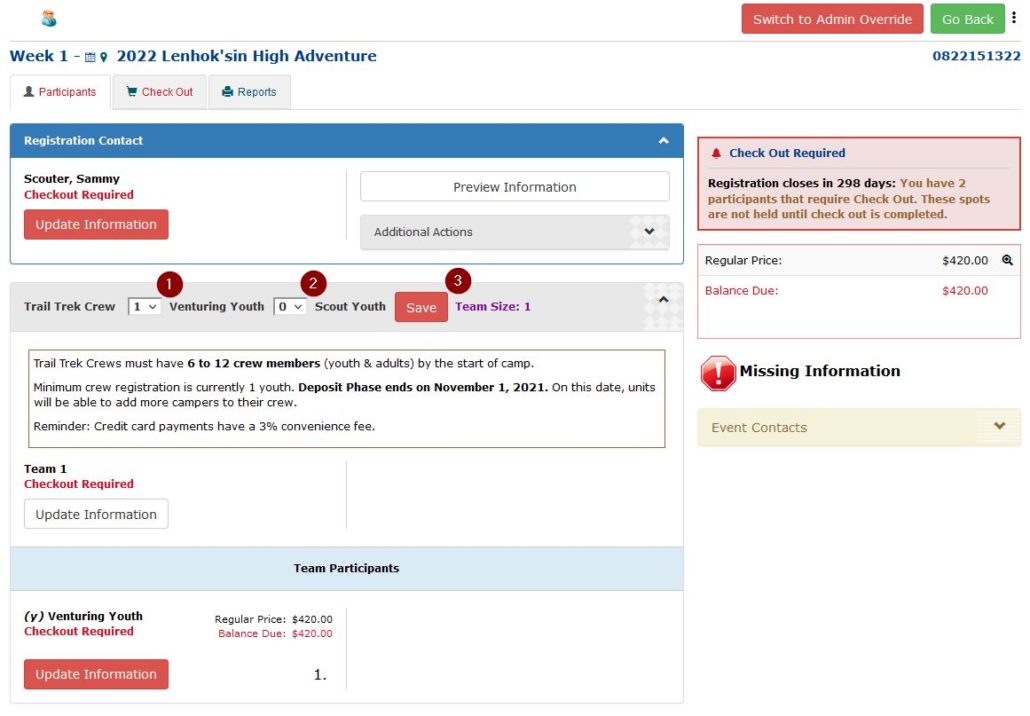Collapse the Registration Contact panel
Screen dimensions: 1030x716
click(x=663, y=141)
